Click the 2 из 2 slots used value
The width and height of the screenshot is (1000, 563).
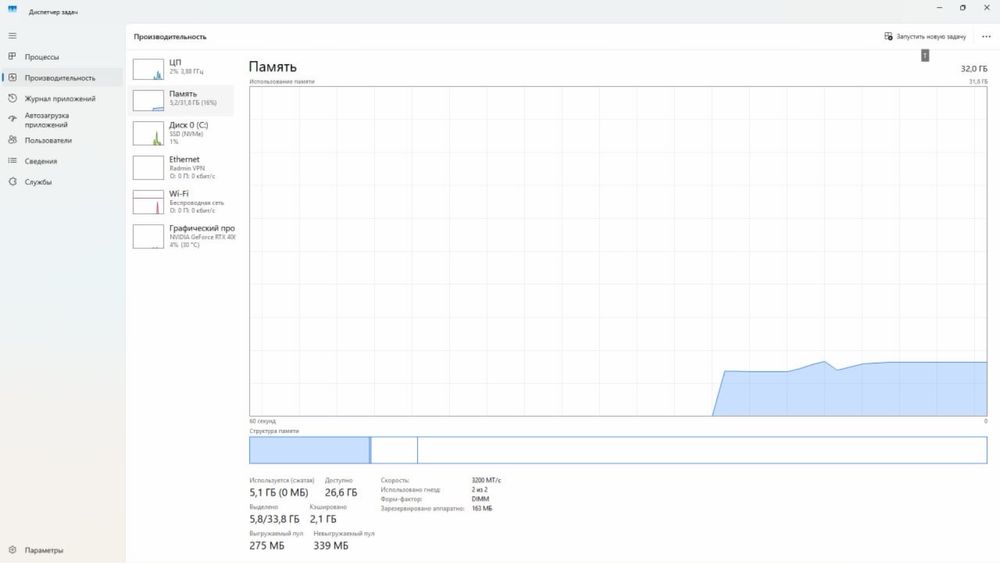479,490
